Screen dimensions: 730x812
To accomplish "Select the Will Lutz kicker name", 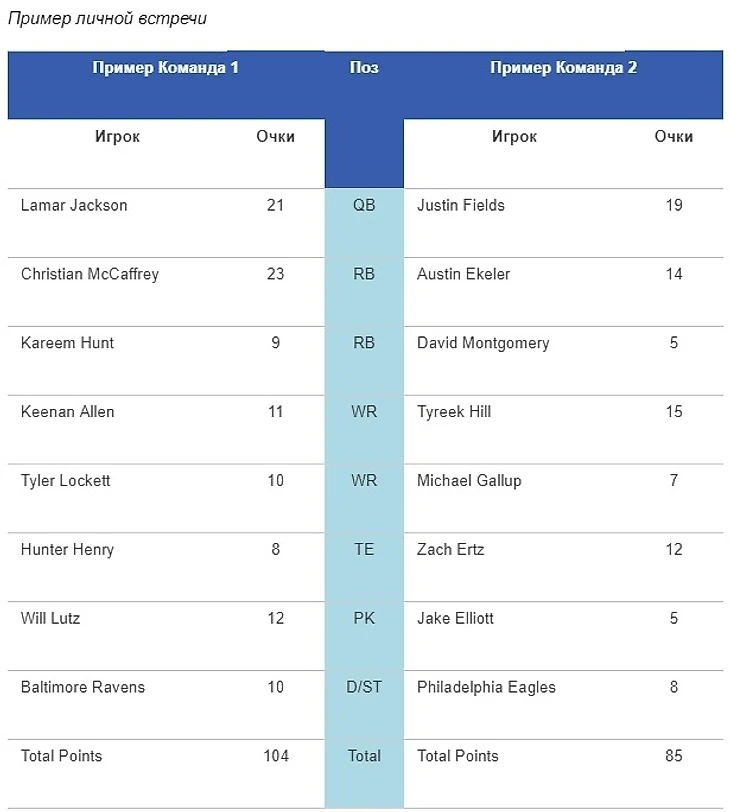I will click(50, 618).
